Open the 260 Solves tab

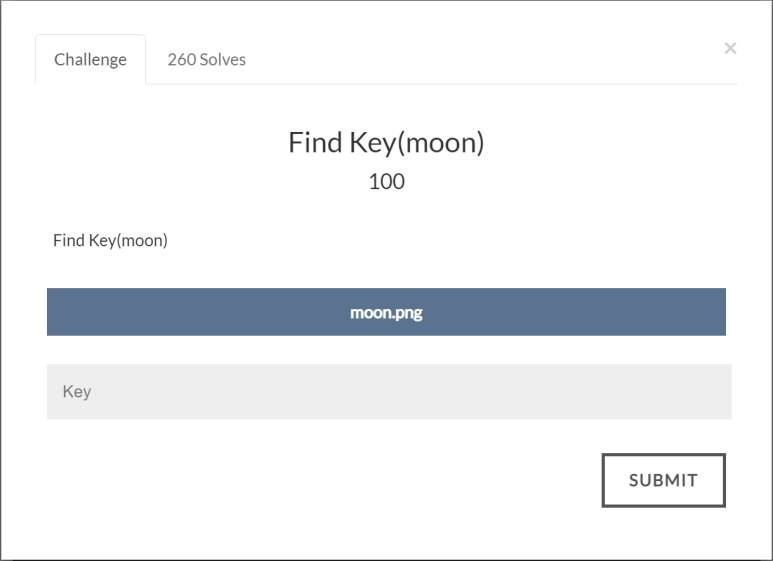(x=207, y=60)
